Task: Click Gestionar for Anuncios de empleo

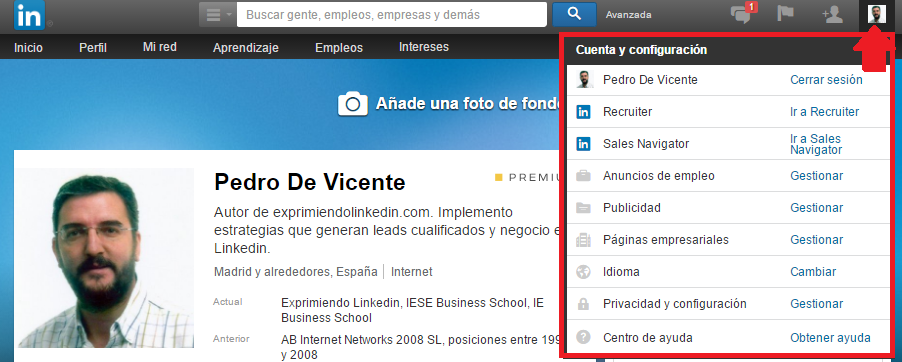Action: [x=816, y=176]
